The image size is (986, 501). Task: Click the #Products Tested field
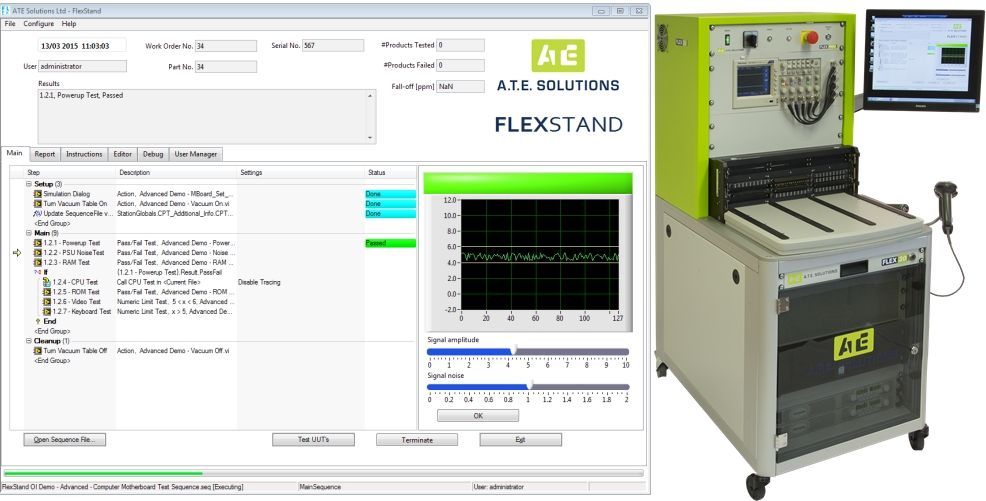460,45
